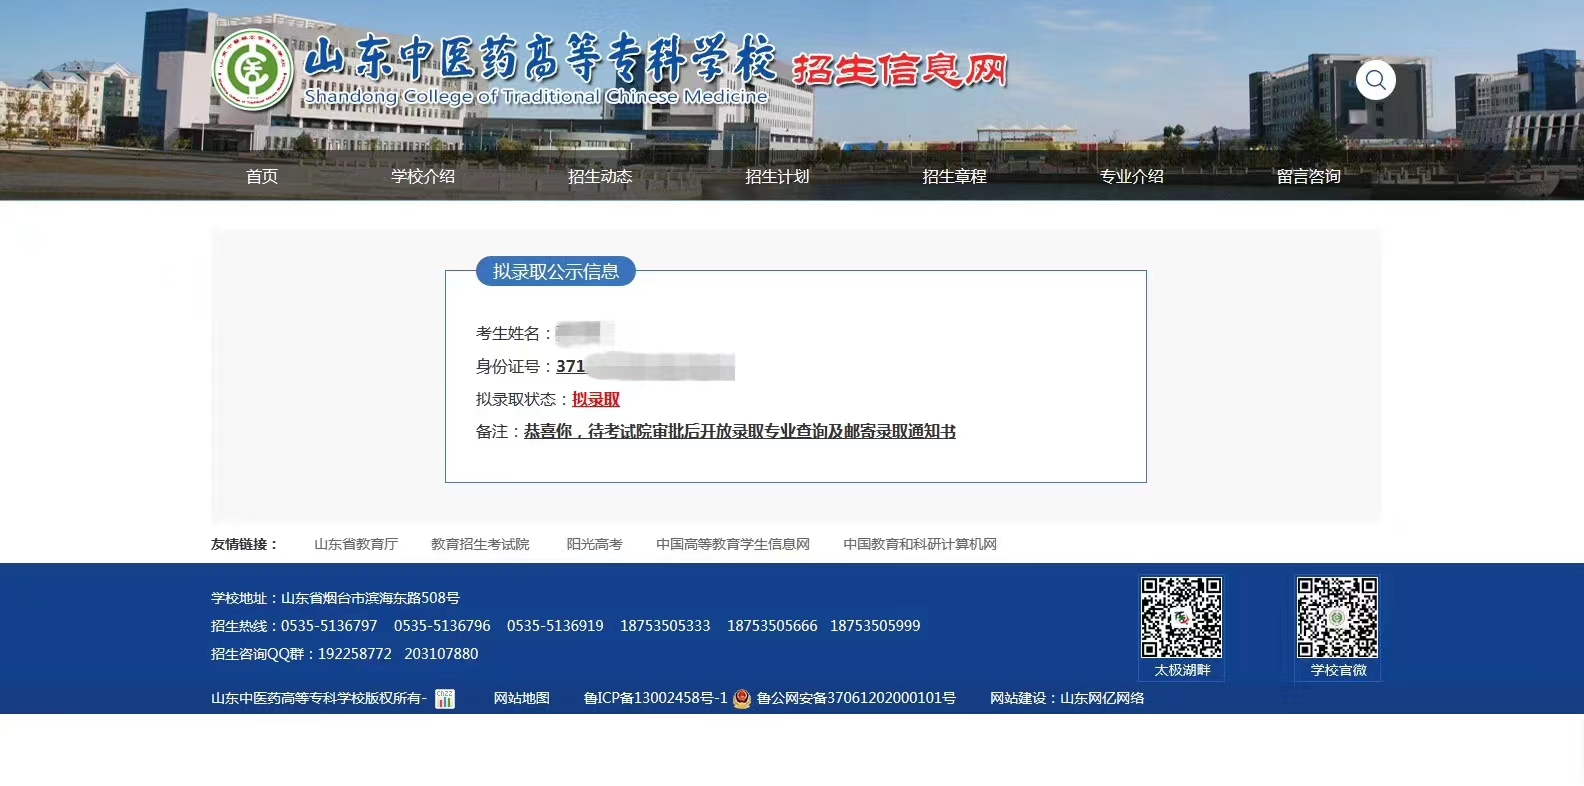Open the search magnifier icon
The width and height of the screenshot is (1584, 786).
pos(1376,80)
